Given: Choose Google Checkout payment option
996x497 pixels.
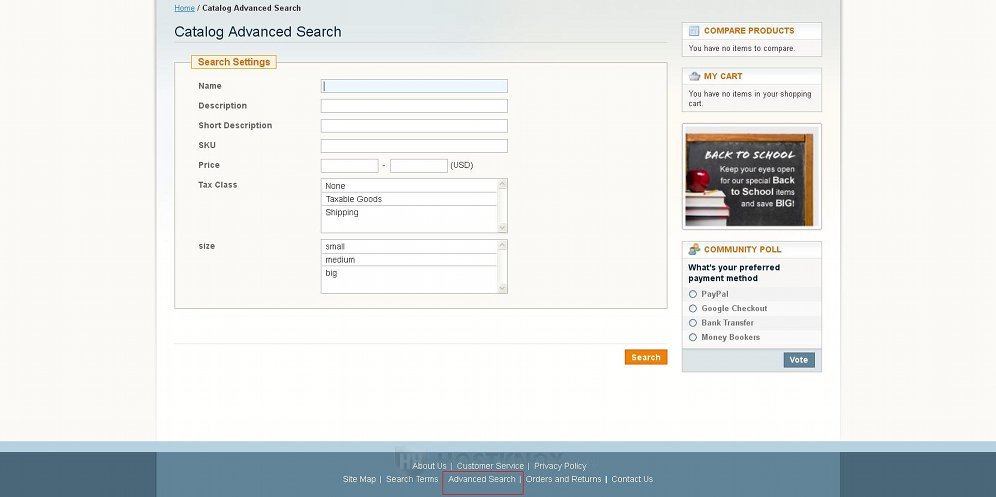Looking at the screenshot, I should click(693, 309).
